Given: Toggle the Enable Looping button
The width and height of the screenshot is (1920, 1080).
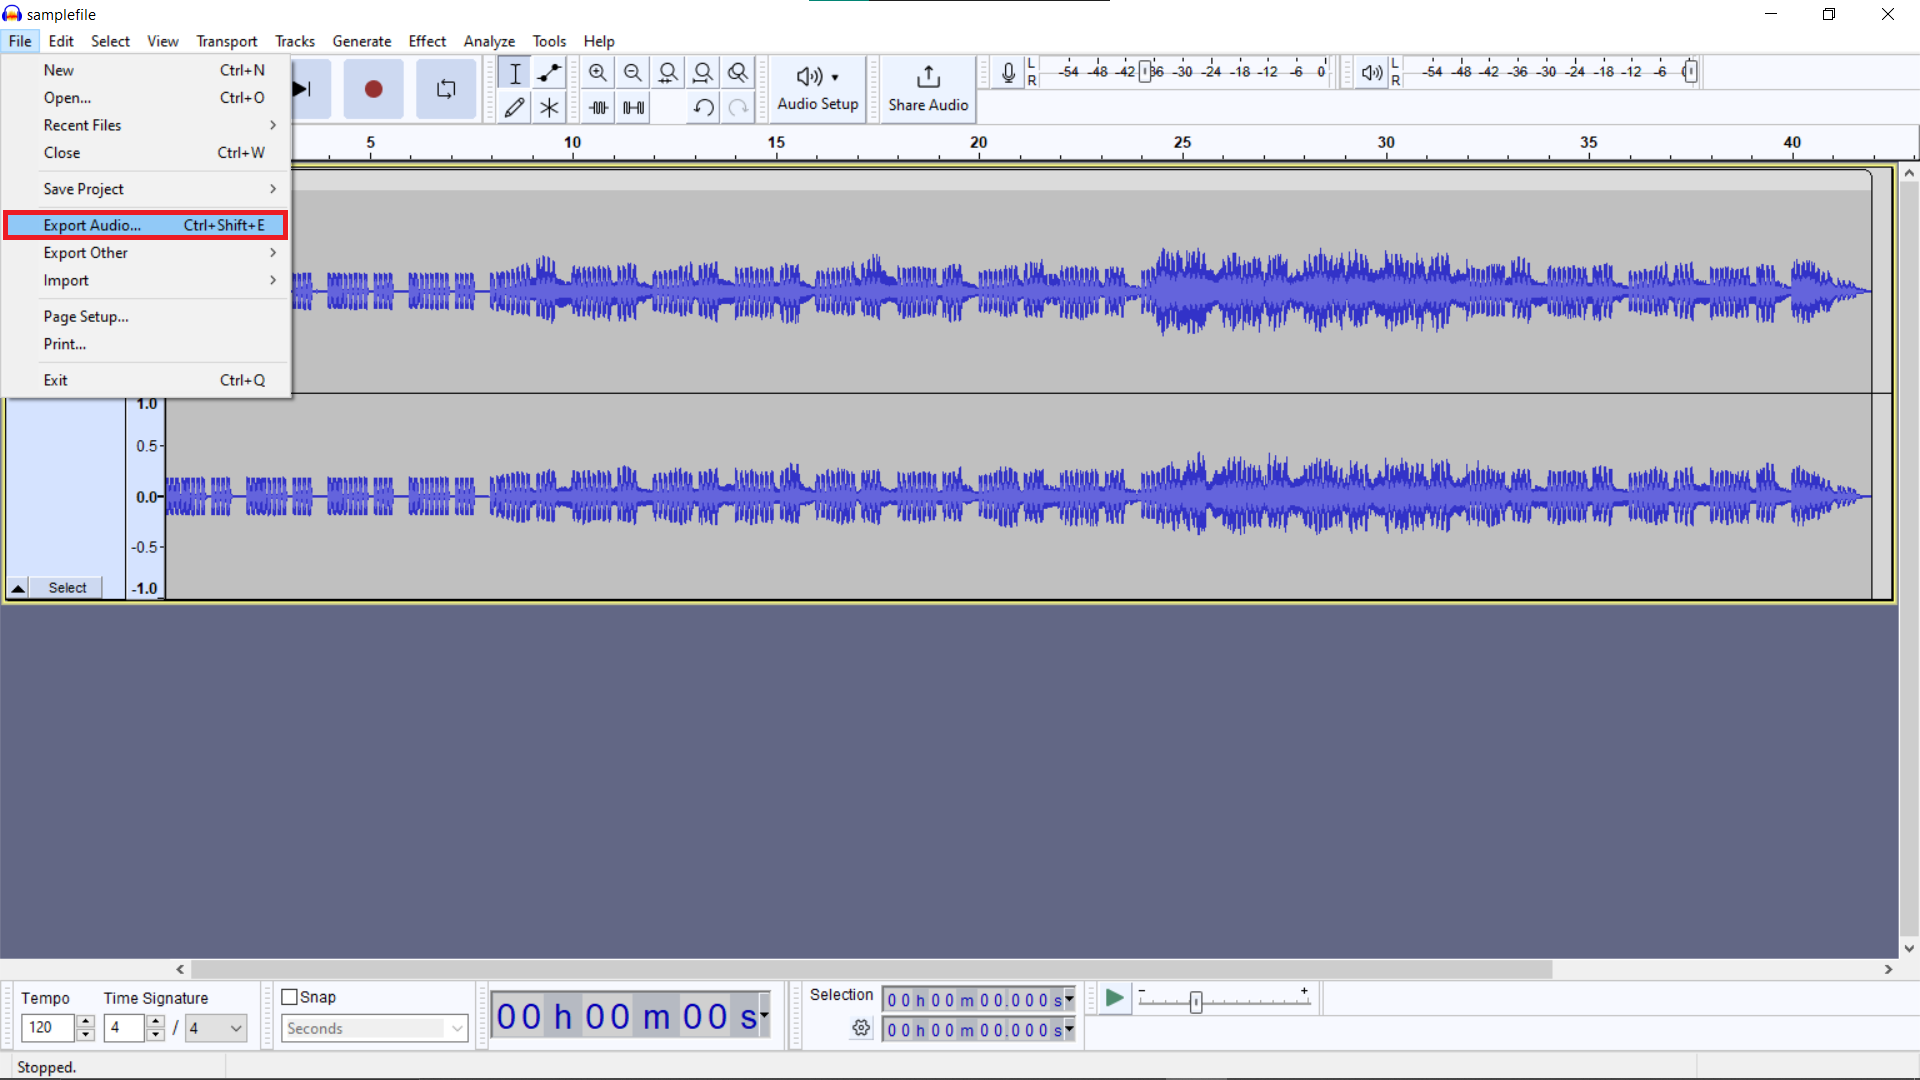Looking at the screenshot, I should click(x=445, y=88).
